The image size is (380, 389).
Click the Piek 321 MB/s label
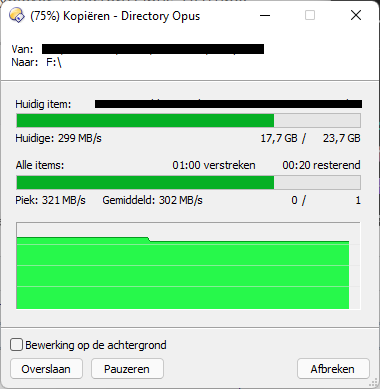(x=50, y=200)
